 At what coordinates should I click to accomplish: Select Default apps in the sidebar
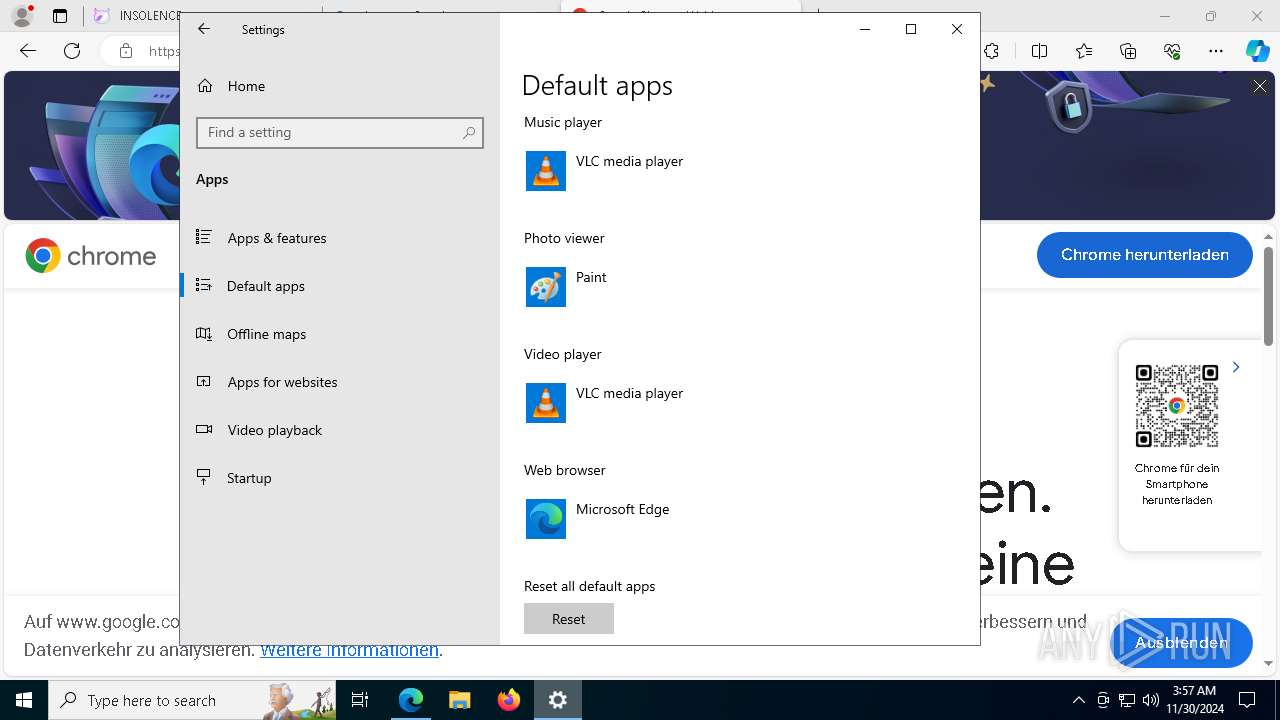[x=340, y=286]
